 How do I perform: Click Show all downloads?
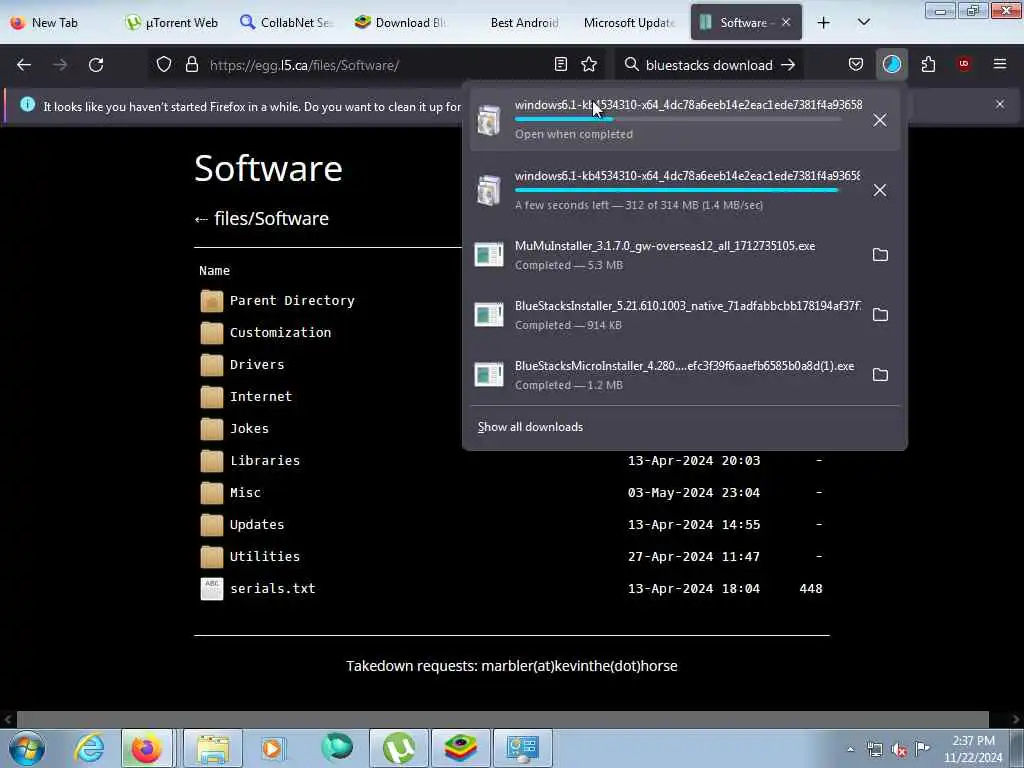click(x=530, y=427)
